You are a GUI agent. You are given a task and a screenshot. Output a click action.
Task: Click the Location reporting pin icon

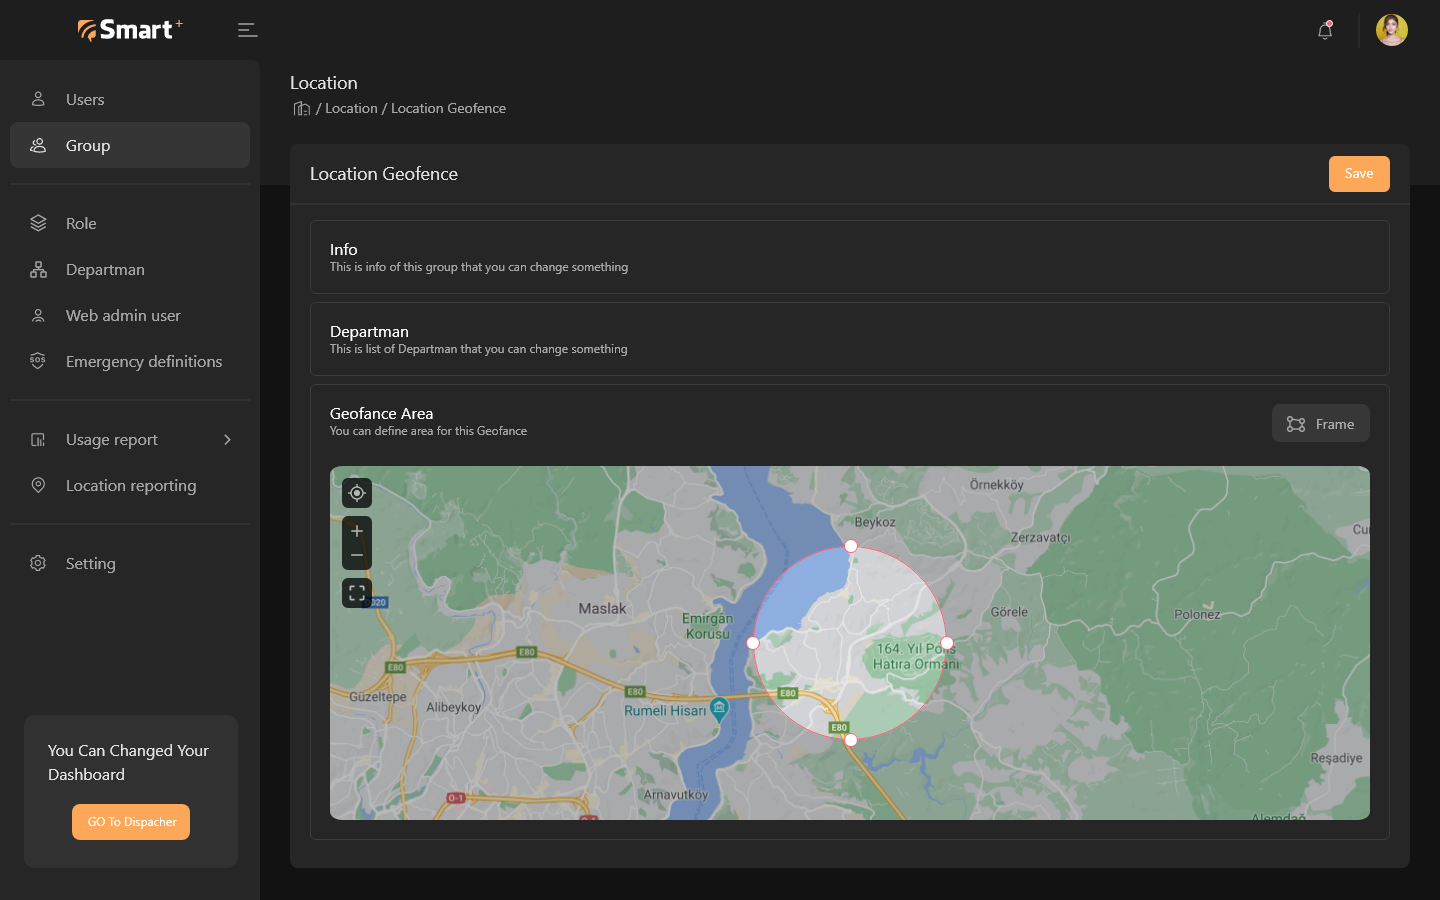point(38,485)
